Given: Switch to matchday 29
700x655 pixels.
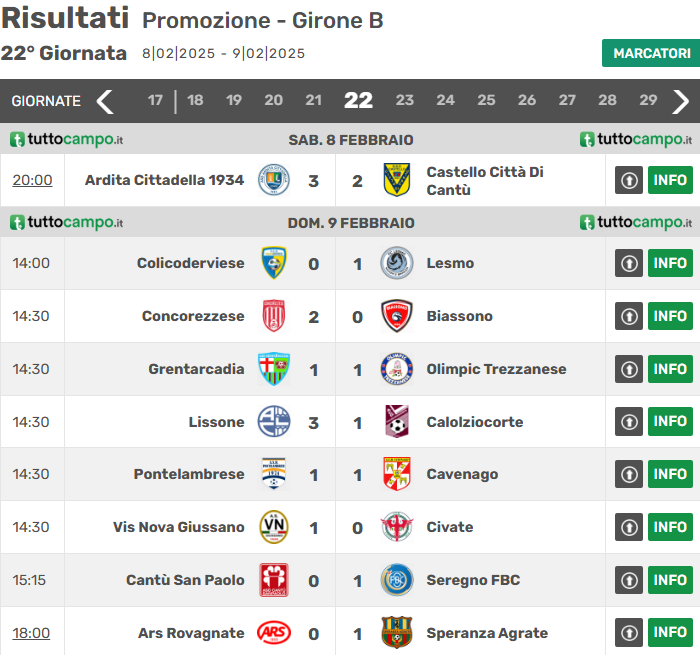Looking at the screenshot, I should [x=648, y=101].
